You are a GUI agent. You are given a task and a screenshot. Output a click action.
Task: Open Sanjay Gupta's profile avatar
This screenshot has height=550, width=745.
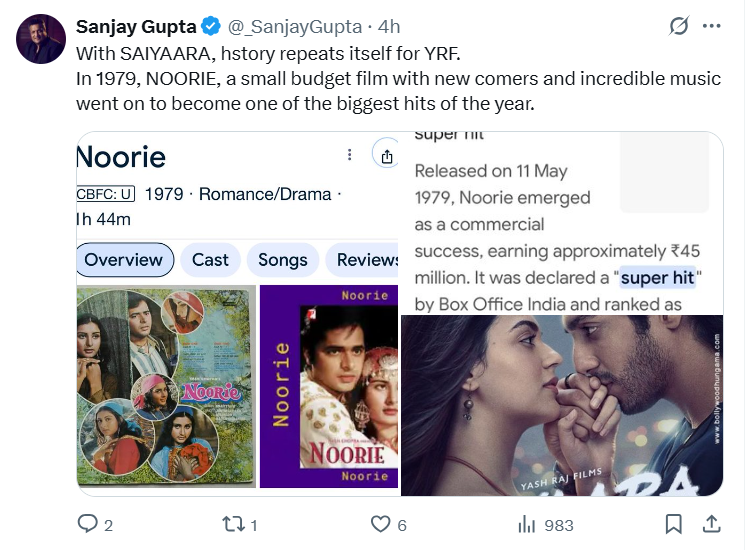[x=40, y=40]
